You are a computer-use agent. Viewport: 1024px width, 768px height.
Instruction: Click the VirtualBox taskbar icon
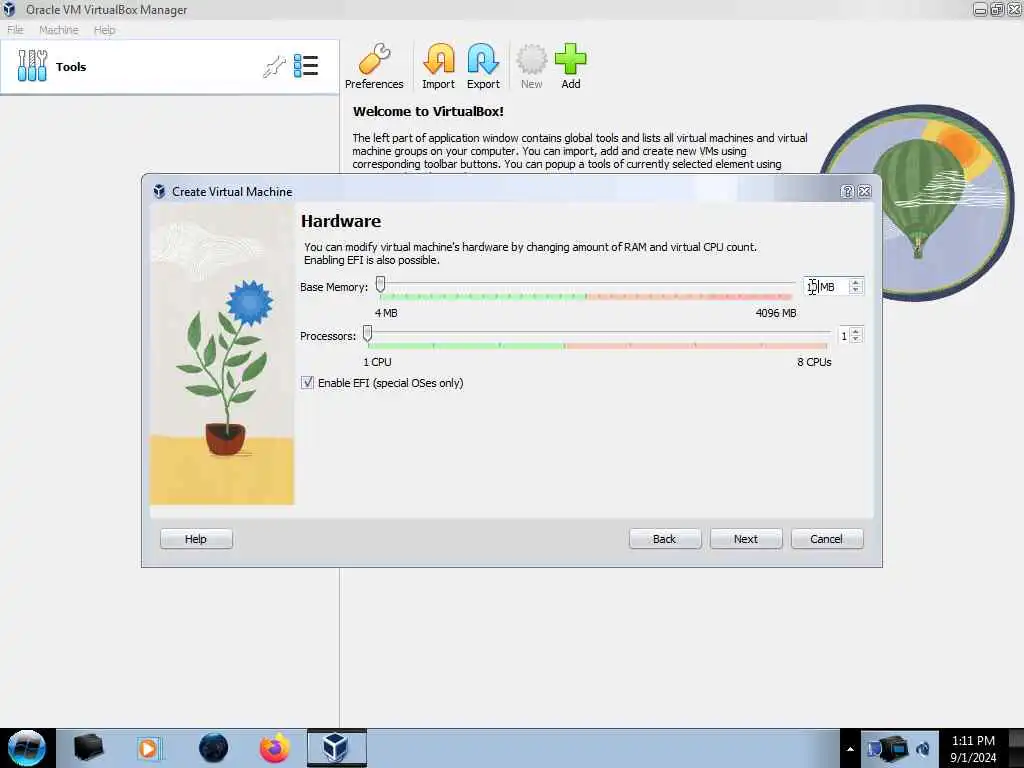click(336, 748)
